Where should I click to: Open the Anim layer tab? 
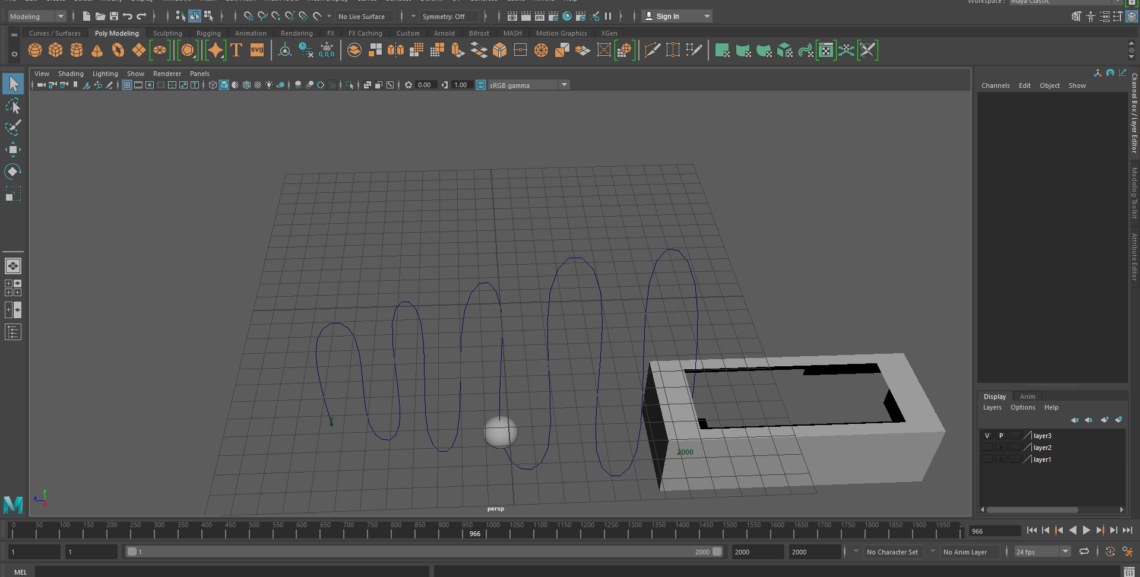(x=1027, y=396)
